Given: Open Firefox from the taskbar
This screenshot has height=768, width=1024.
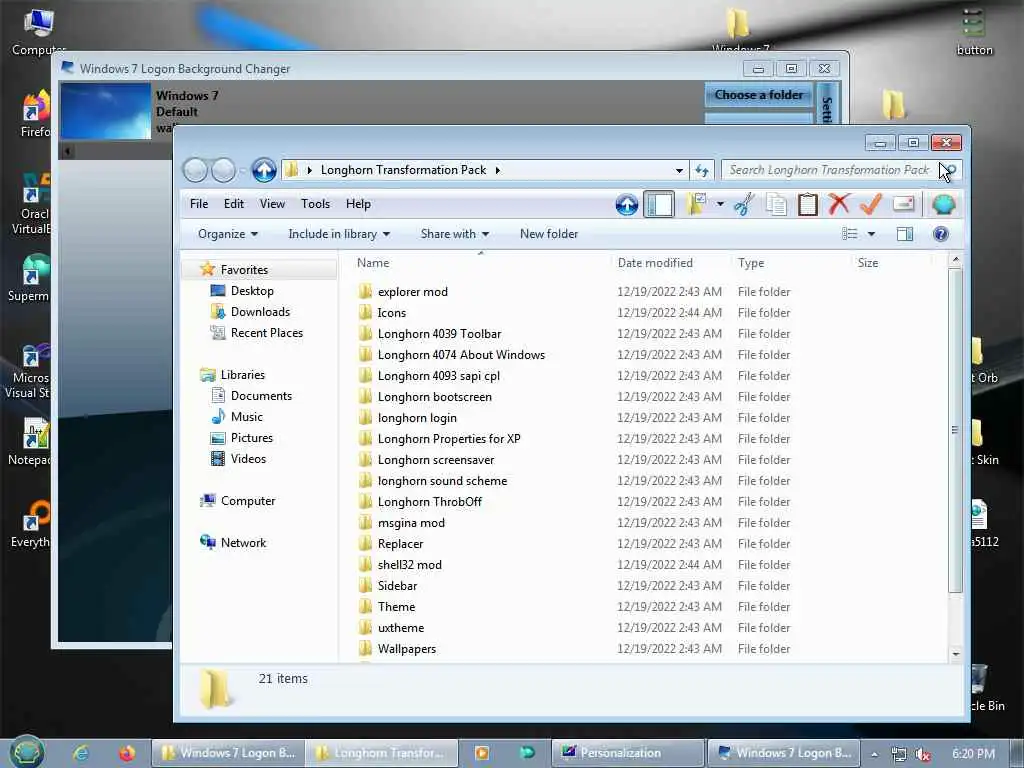Looking at the screenshot, I should point(126,753).
